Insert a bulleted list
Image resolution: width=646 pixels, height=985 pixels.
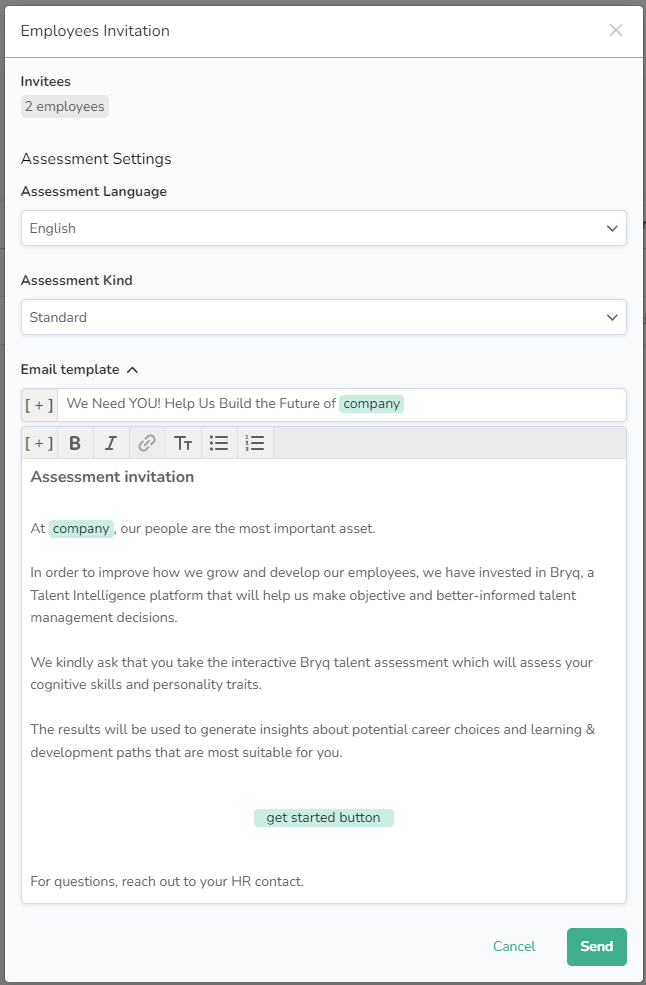coord(219,443)
